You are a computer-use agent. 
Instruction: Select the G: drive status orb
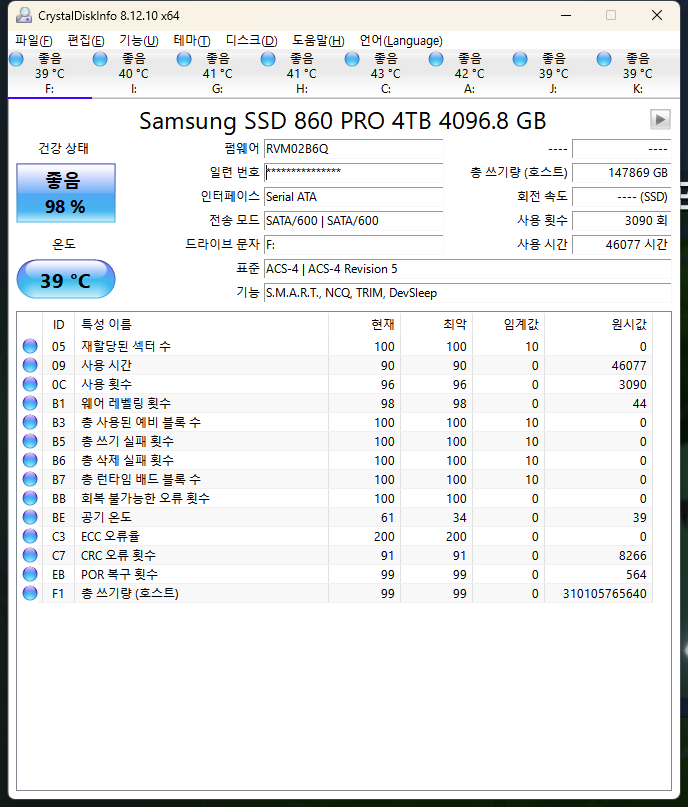point(184,60)
